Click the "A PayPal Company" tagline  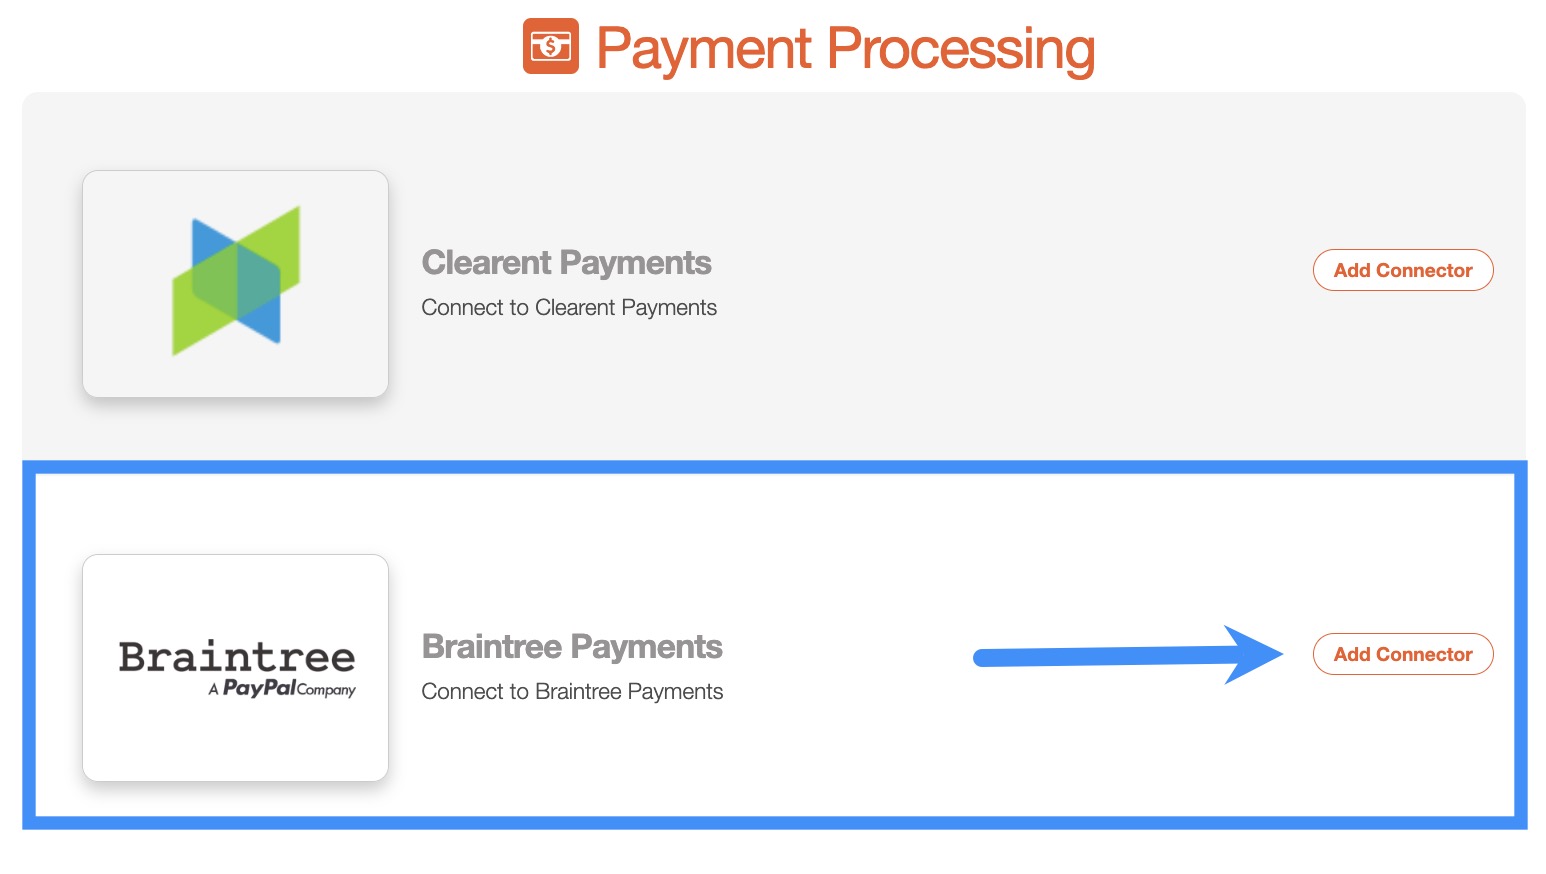(282, 689)
